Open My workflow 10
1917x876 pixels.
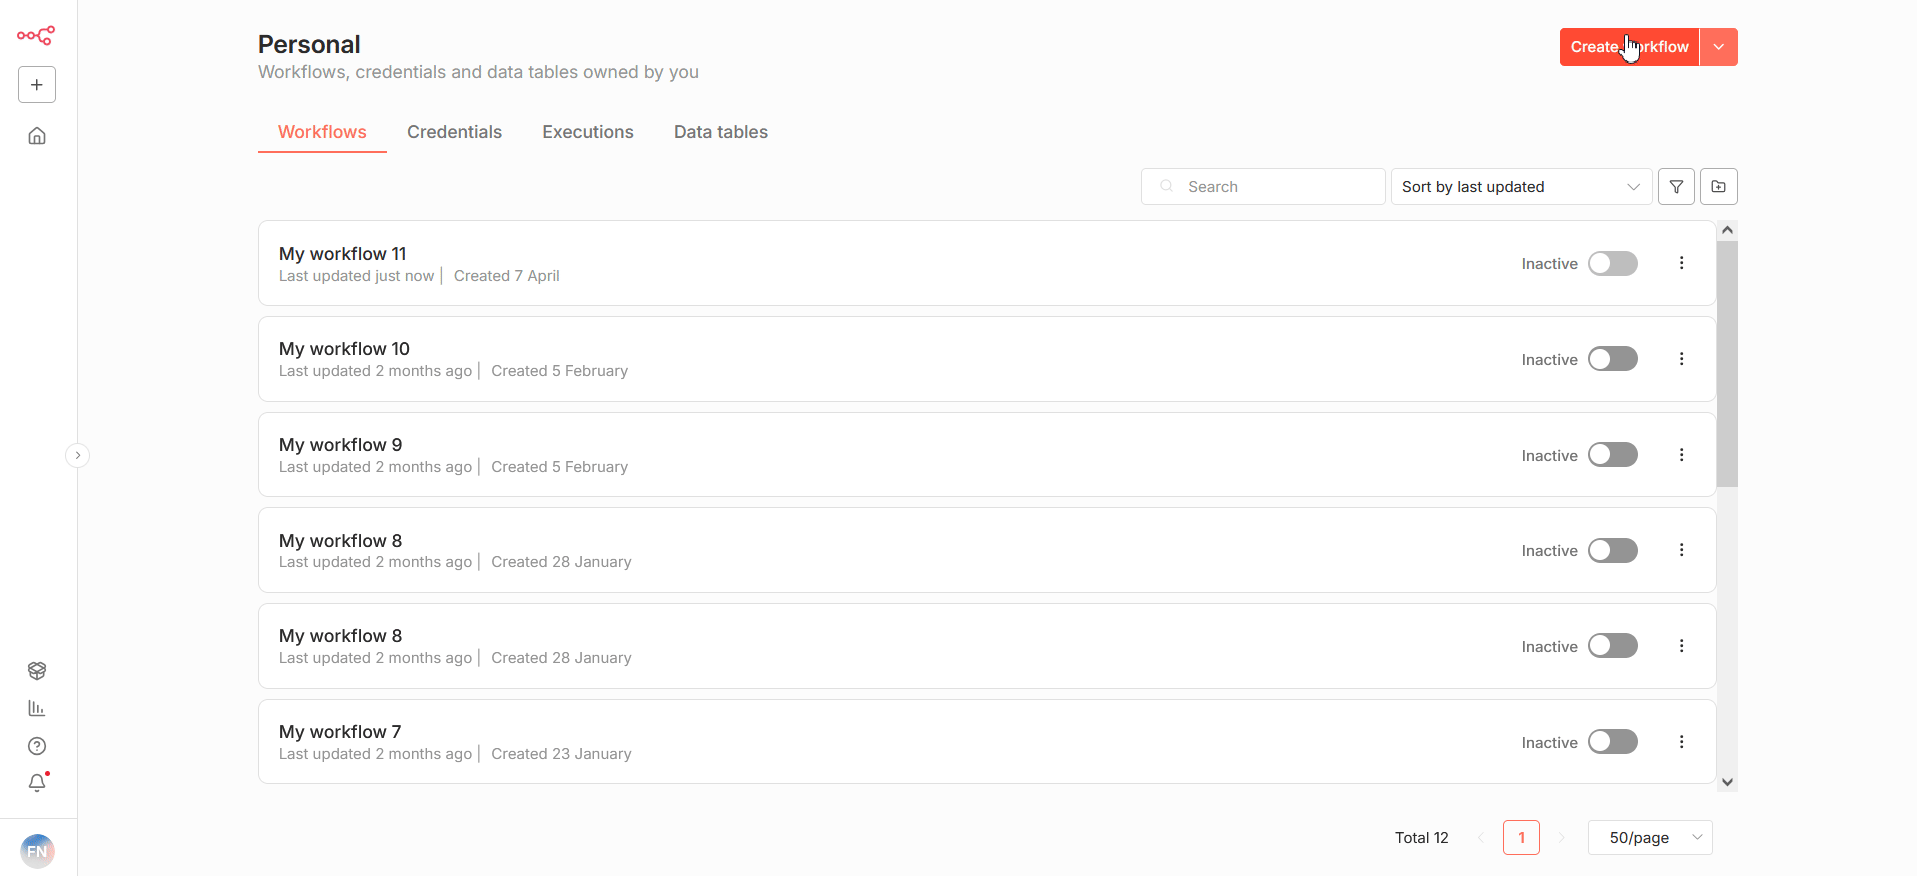[x=987, y=359]
